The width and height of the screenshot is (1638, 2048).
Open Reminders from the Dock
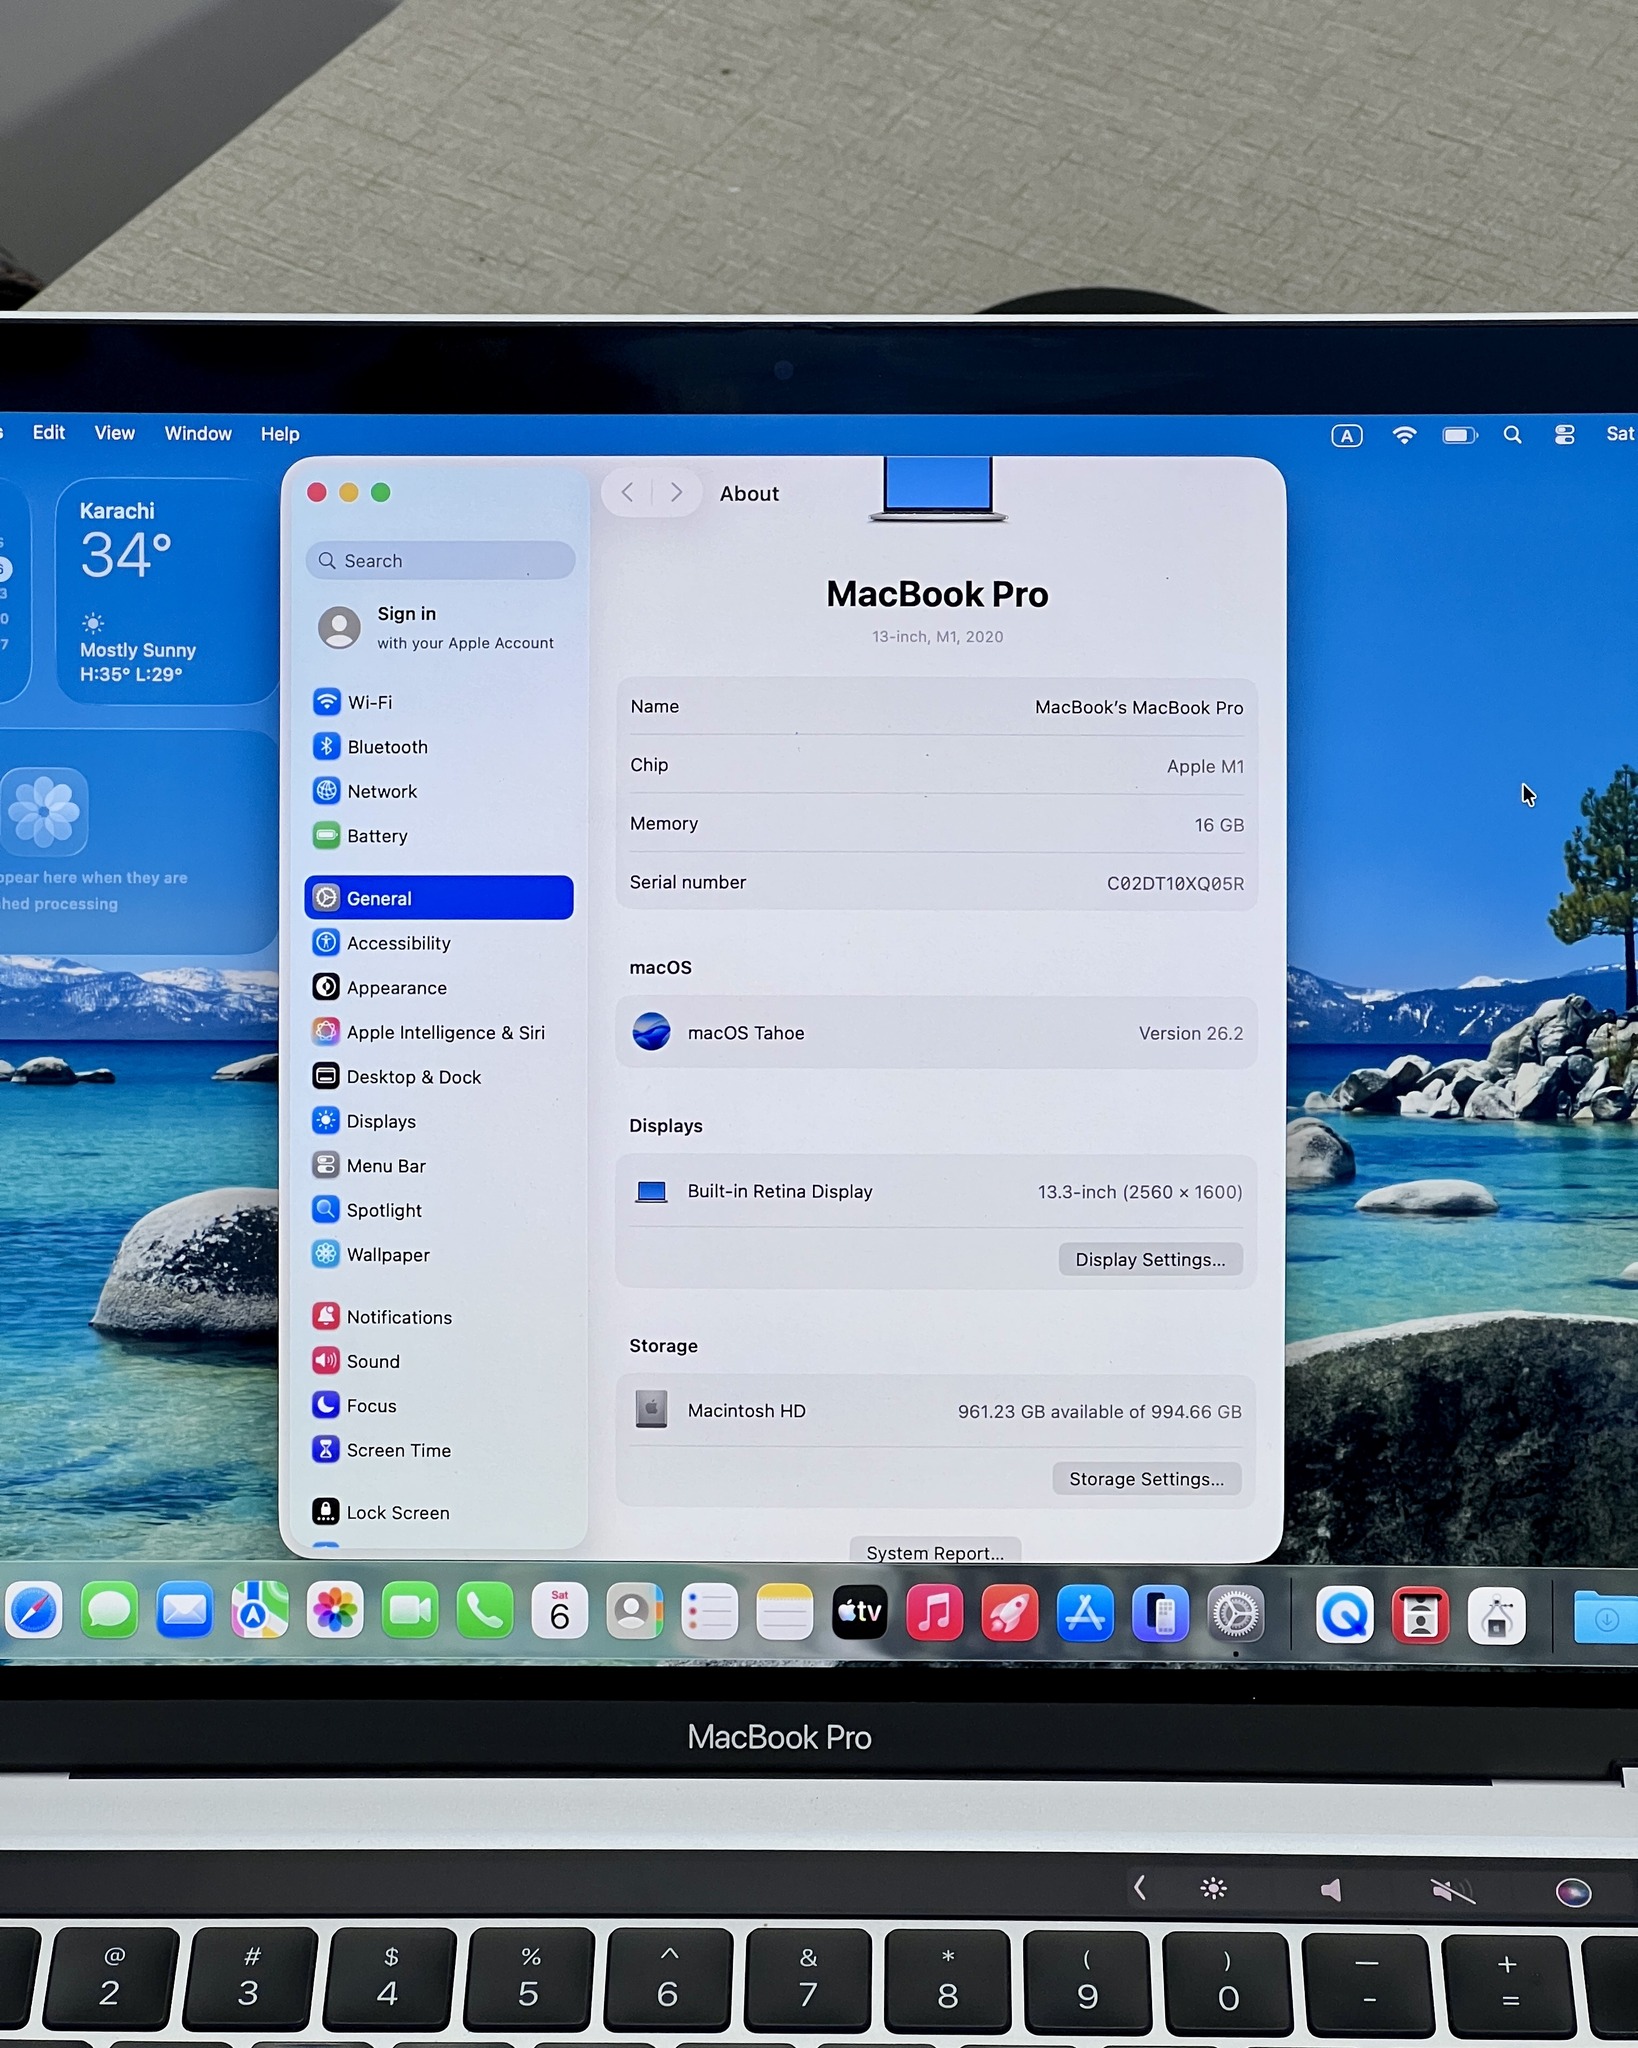click(710, 1611)
